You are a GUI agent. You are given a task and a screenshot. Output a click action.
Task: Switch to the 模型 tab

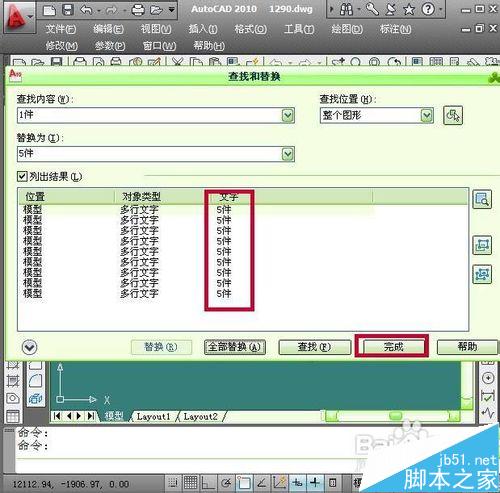[x=114, y=416]
